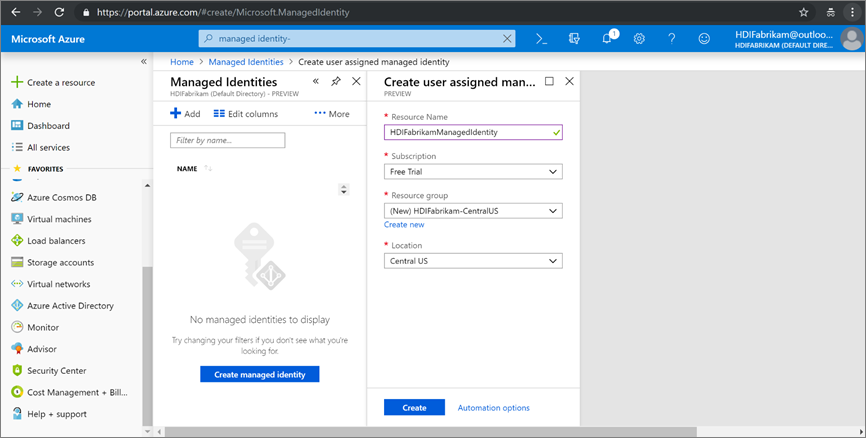This screenshot has width=866, height=438.
Task: Select Azure Active Directory menu item
Action: tap(70, 306)
